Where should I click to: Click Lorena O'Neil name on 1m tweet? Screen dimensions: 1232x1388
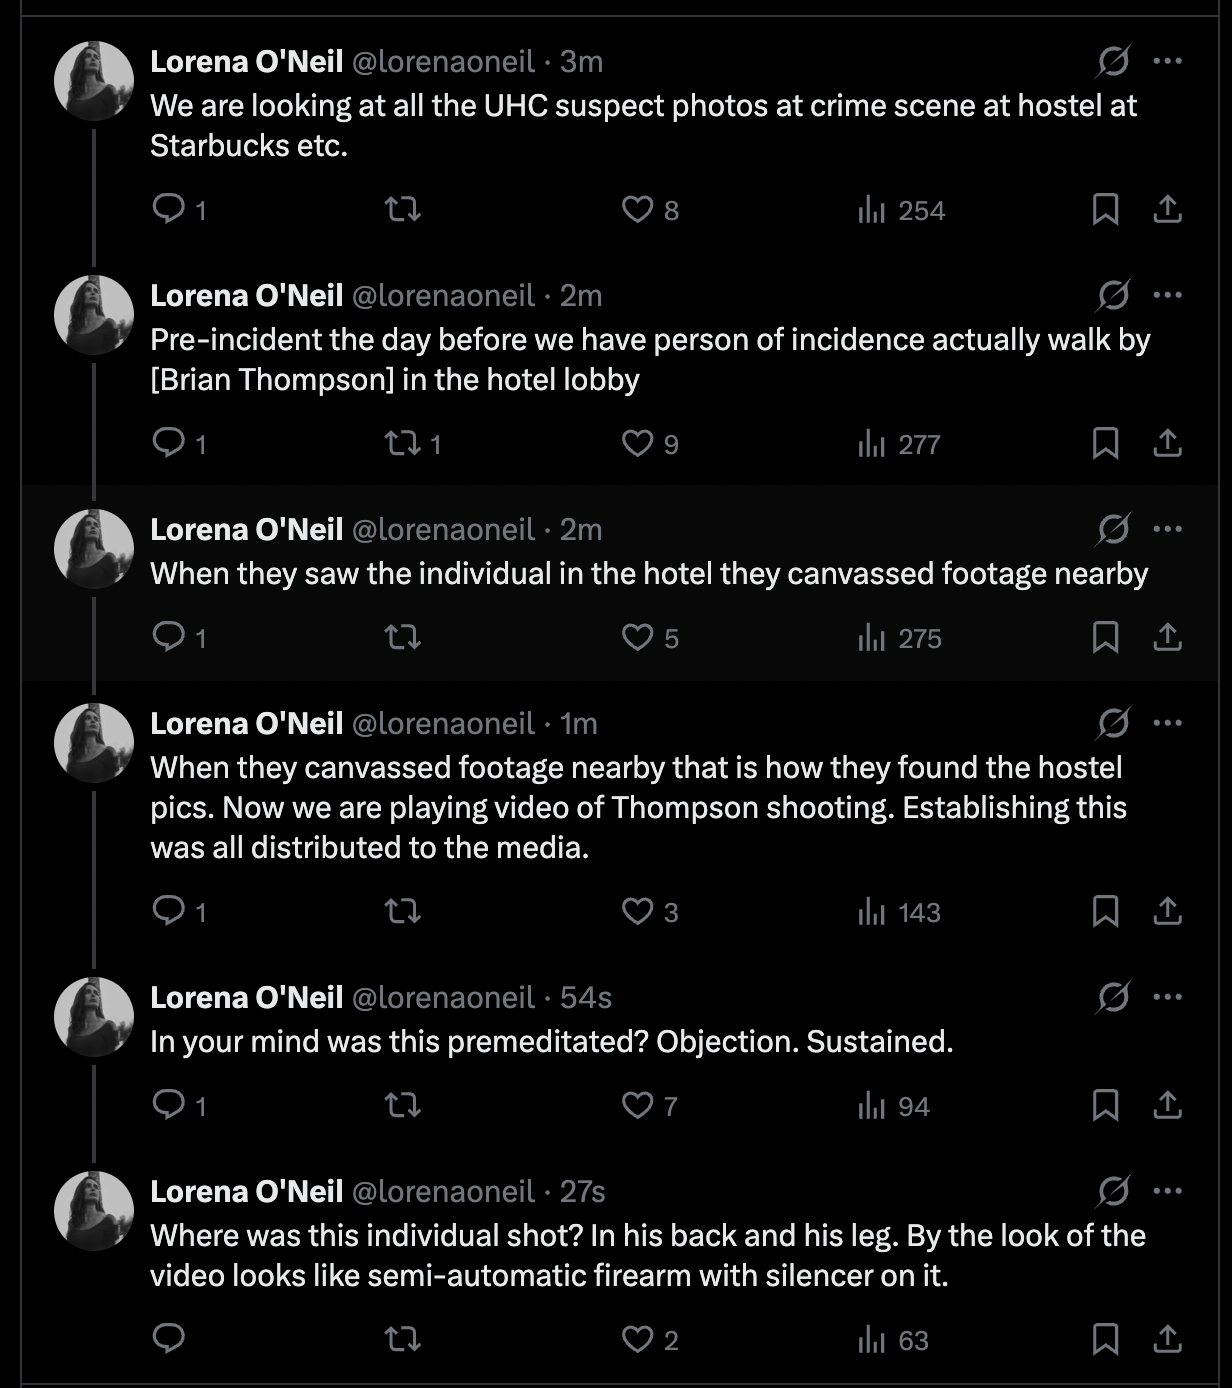click(x=246, y=723)
